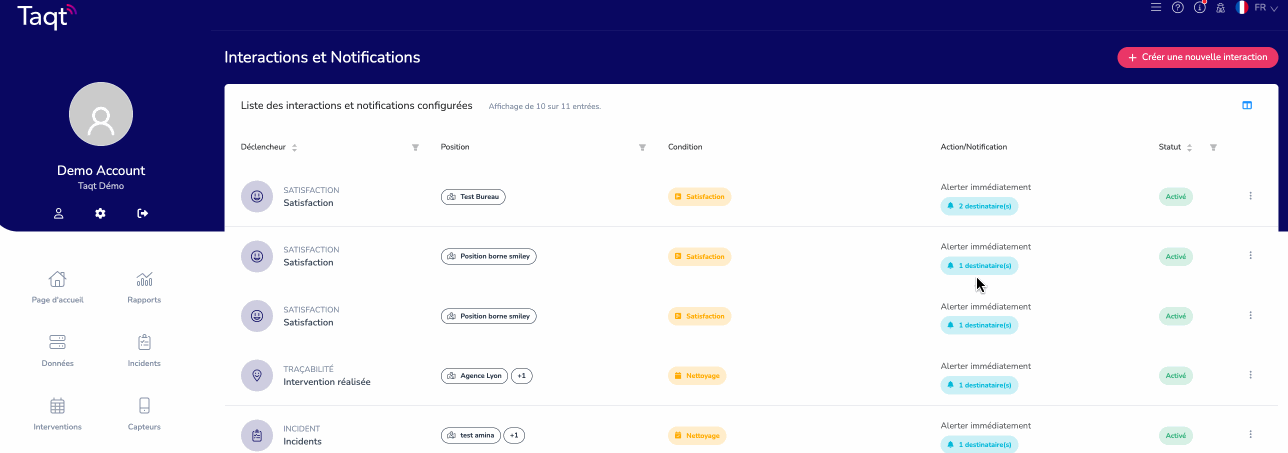Click the logout icon
Viewport: 1288px width, 453px height.
[x=143, y=213]
